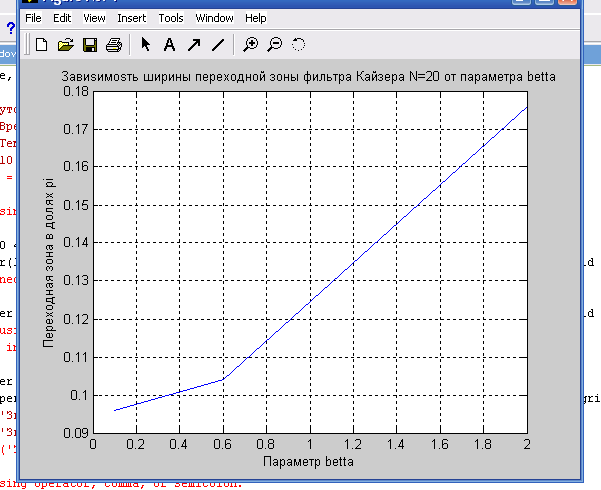Open the Insert menu
Screen dimensions: 601x490
[131, 18]
